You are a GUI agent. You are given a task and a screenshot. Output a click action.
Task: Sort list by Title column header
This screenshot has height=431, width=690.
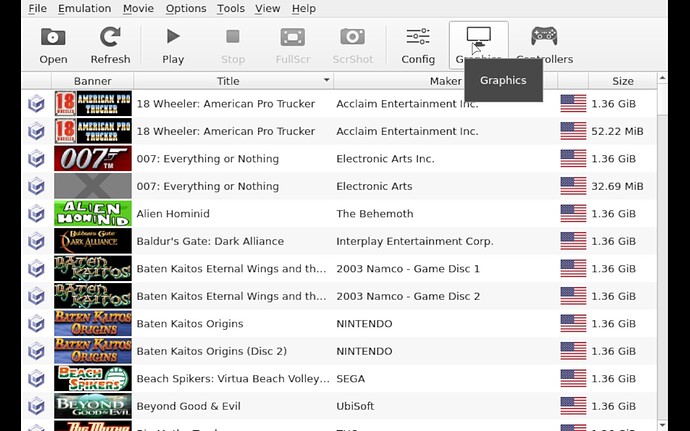(x=233, y=81)
